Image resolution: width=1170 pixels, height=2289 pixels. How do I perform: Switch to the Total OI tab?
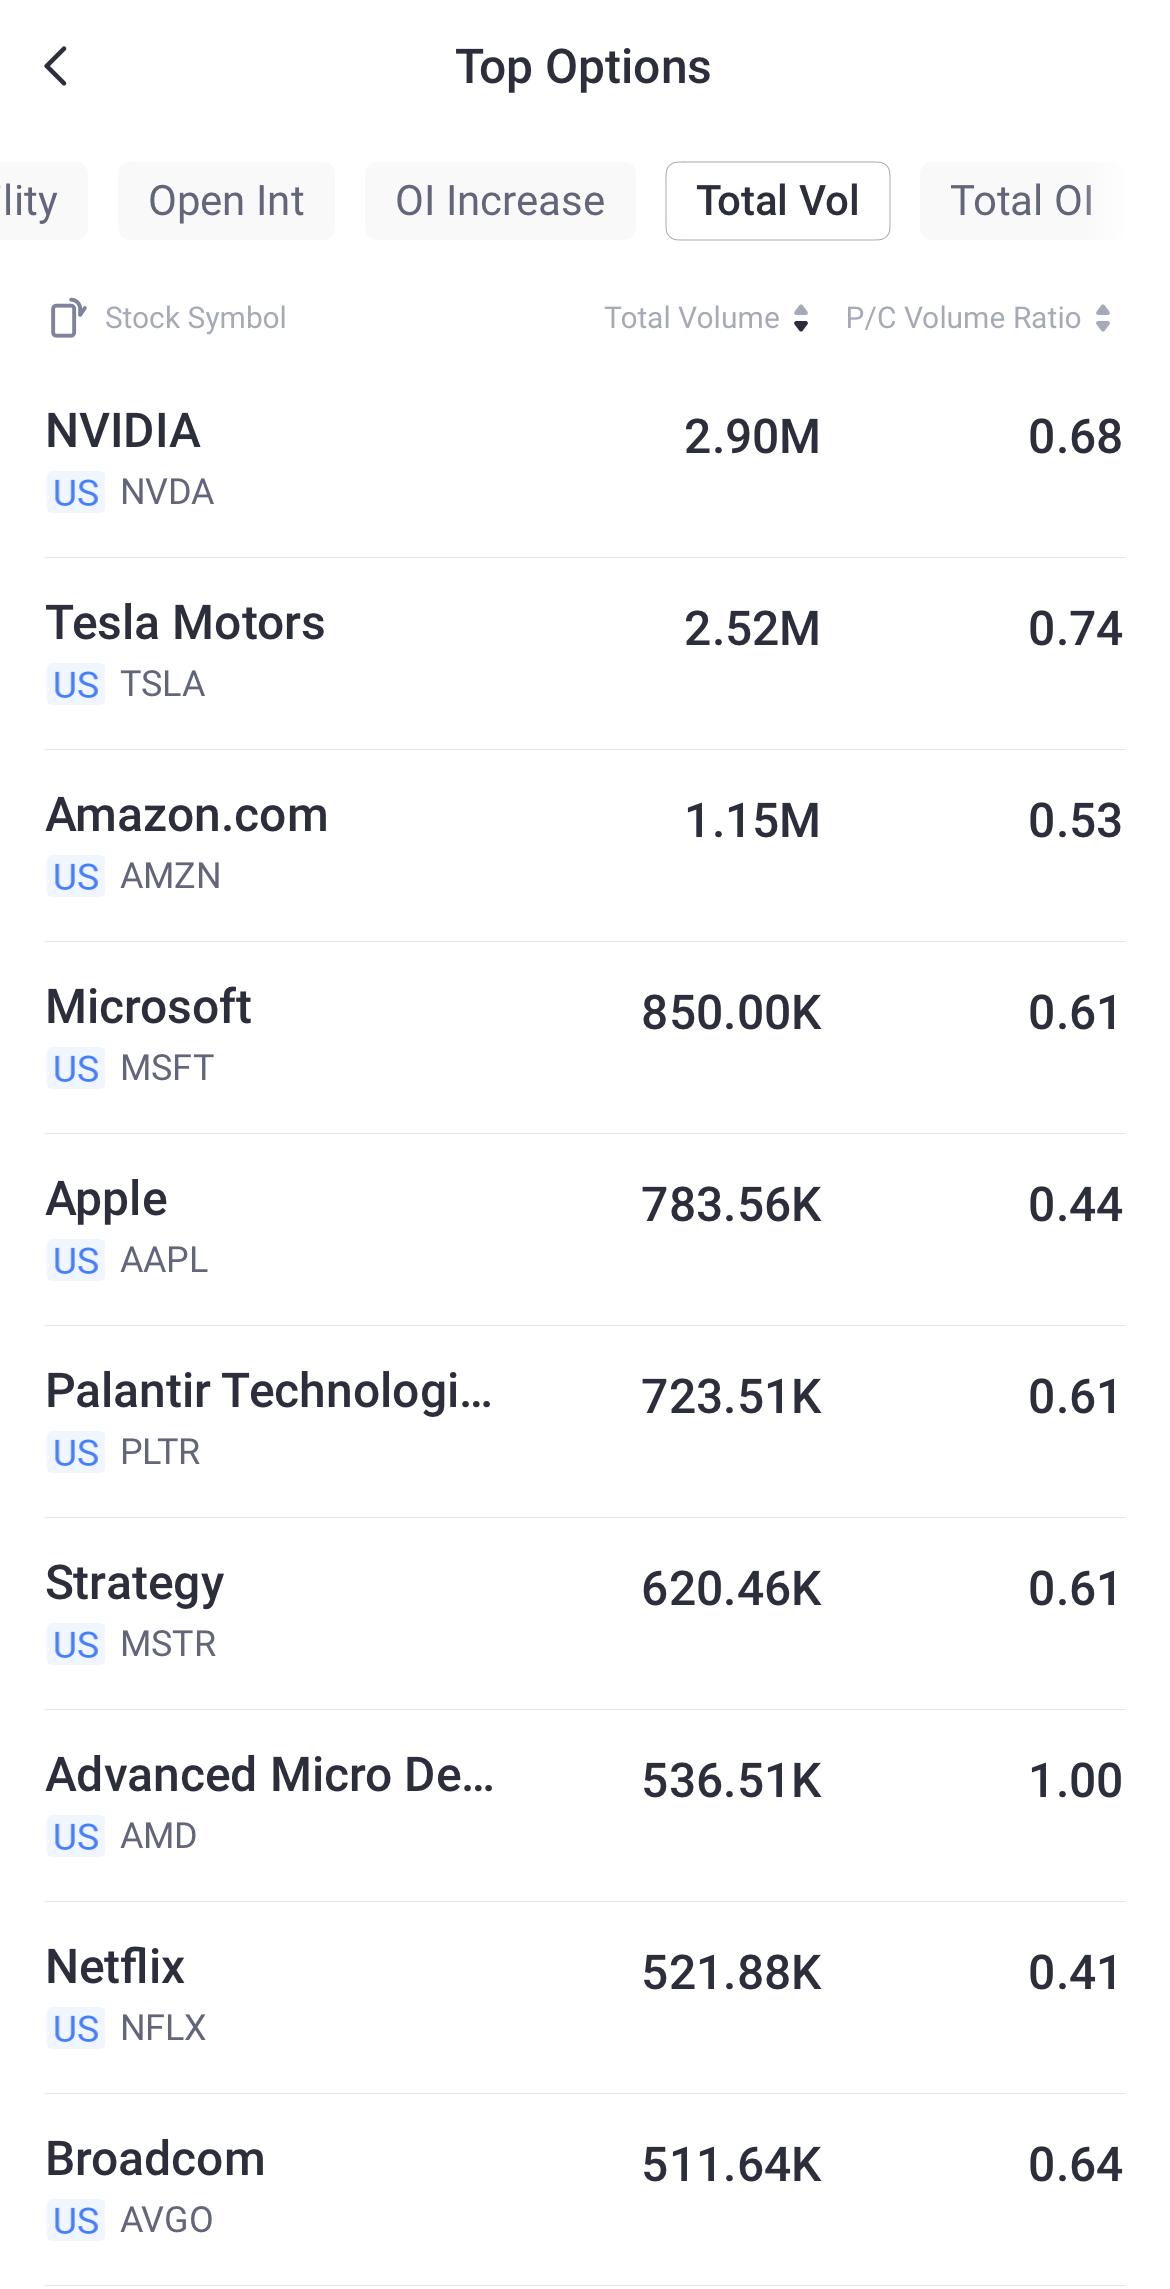tap(1021, 201)
